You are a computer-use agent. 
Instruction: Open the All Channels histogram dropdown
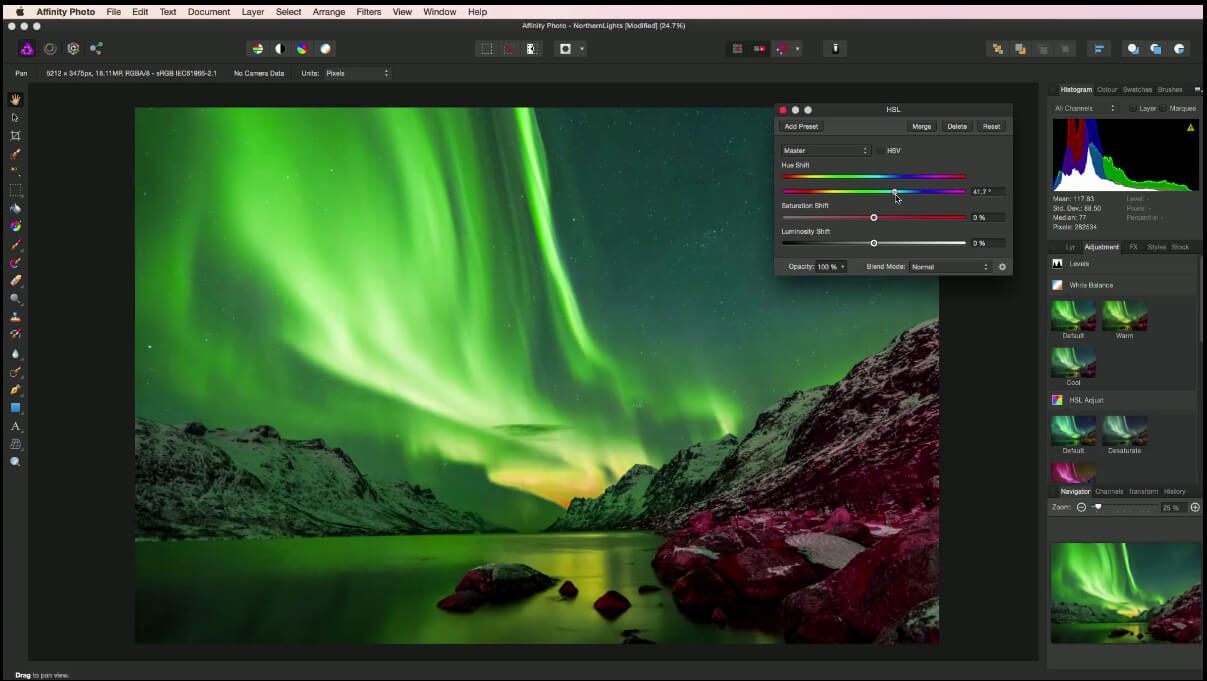1085,108
